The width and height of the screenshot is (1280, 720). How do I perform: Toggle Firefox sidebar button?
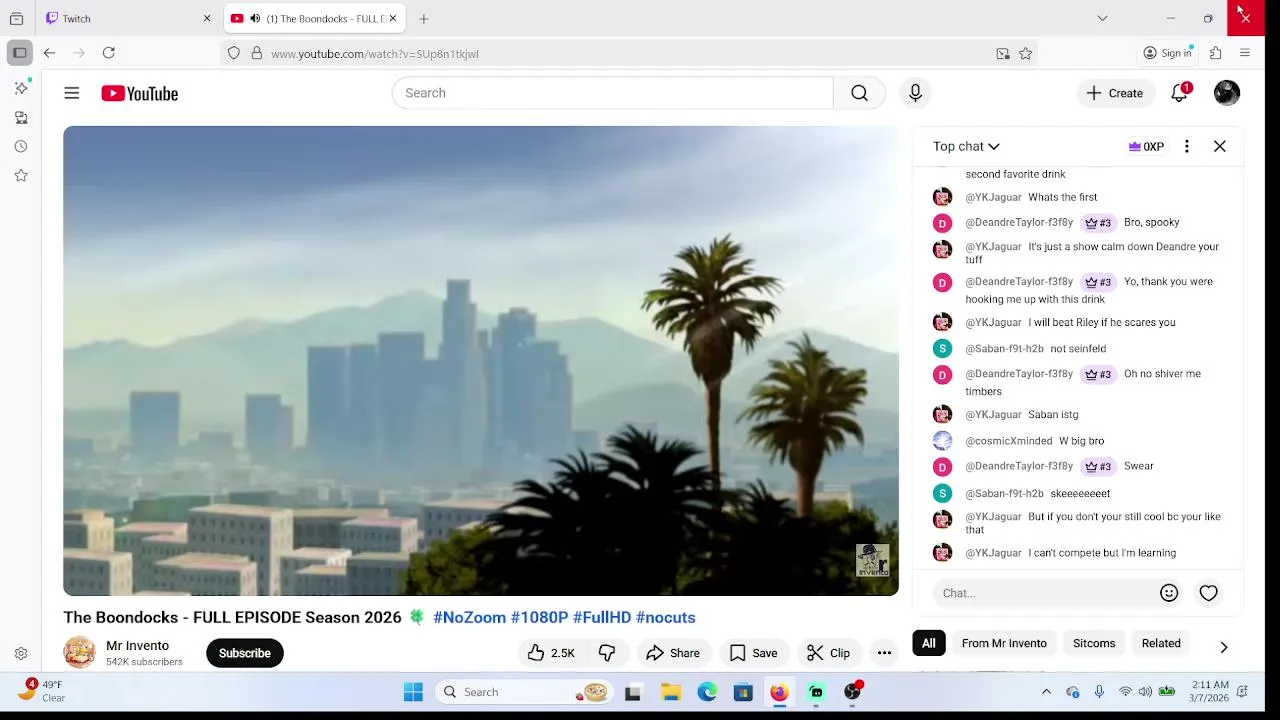[x=20, y=53]
